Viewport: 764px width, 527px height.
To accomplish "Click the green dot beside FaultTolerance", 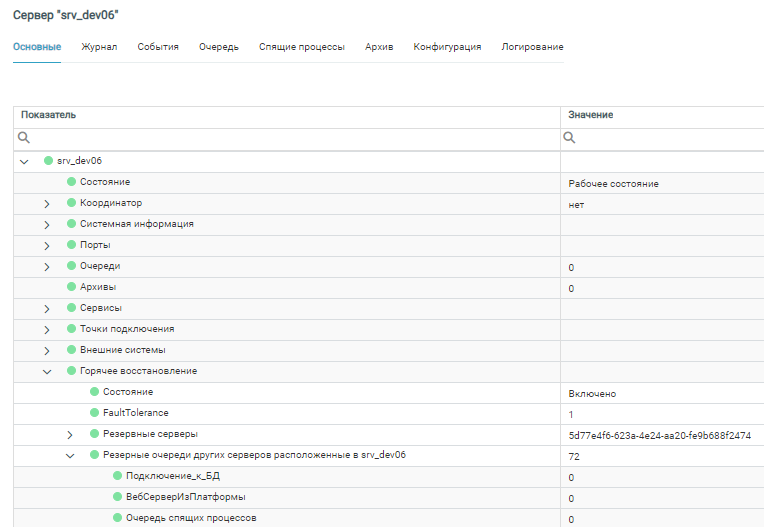I will tap(94, 412).
